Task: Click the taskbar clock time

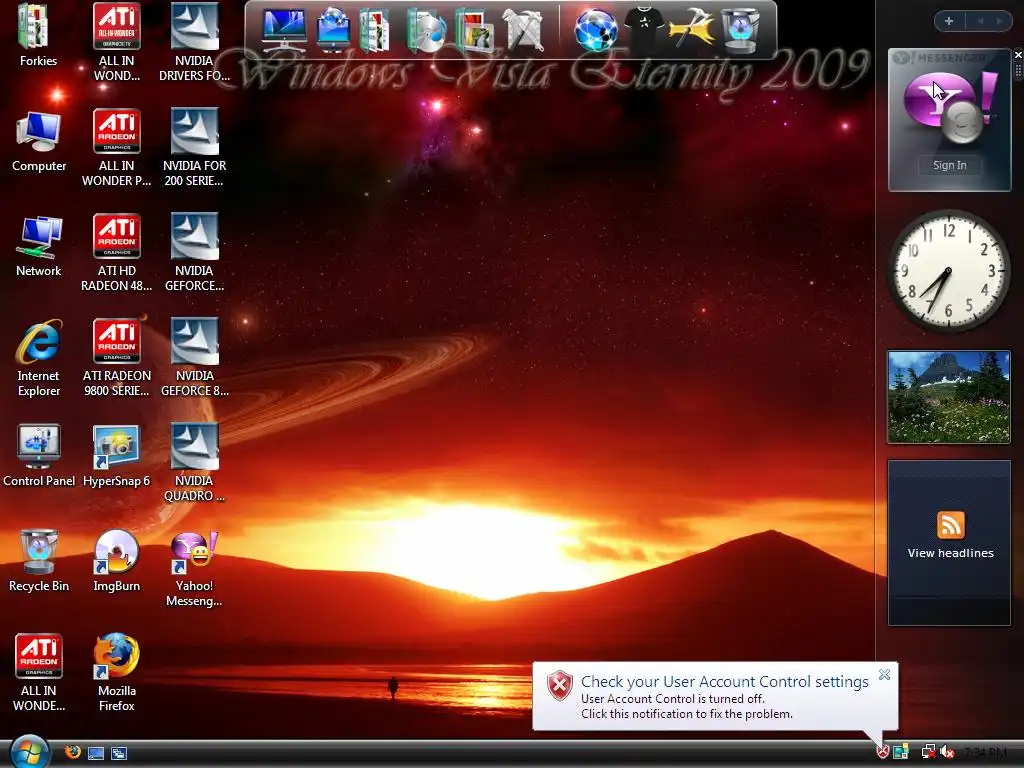Action: (x=985, y=752)
